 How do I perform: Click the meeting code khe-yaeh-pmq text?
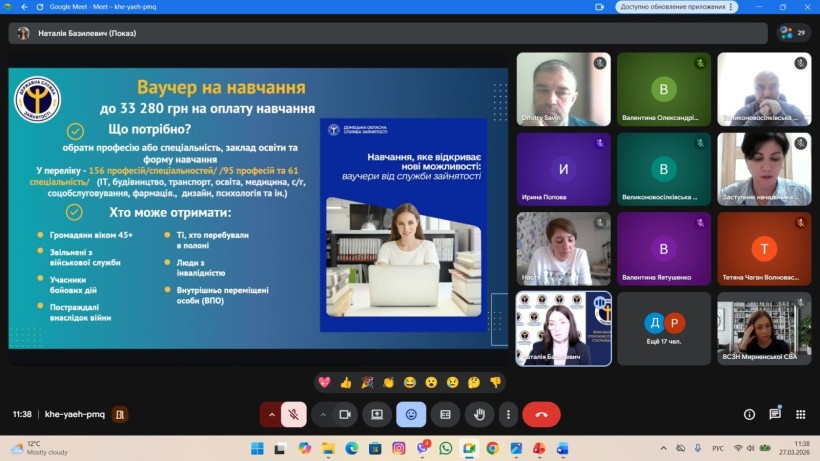pos(75,414)
